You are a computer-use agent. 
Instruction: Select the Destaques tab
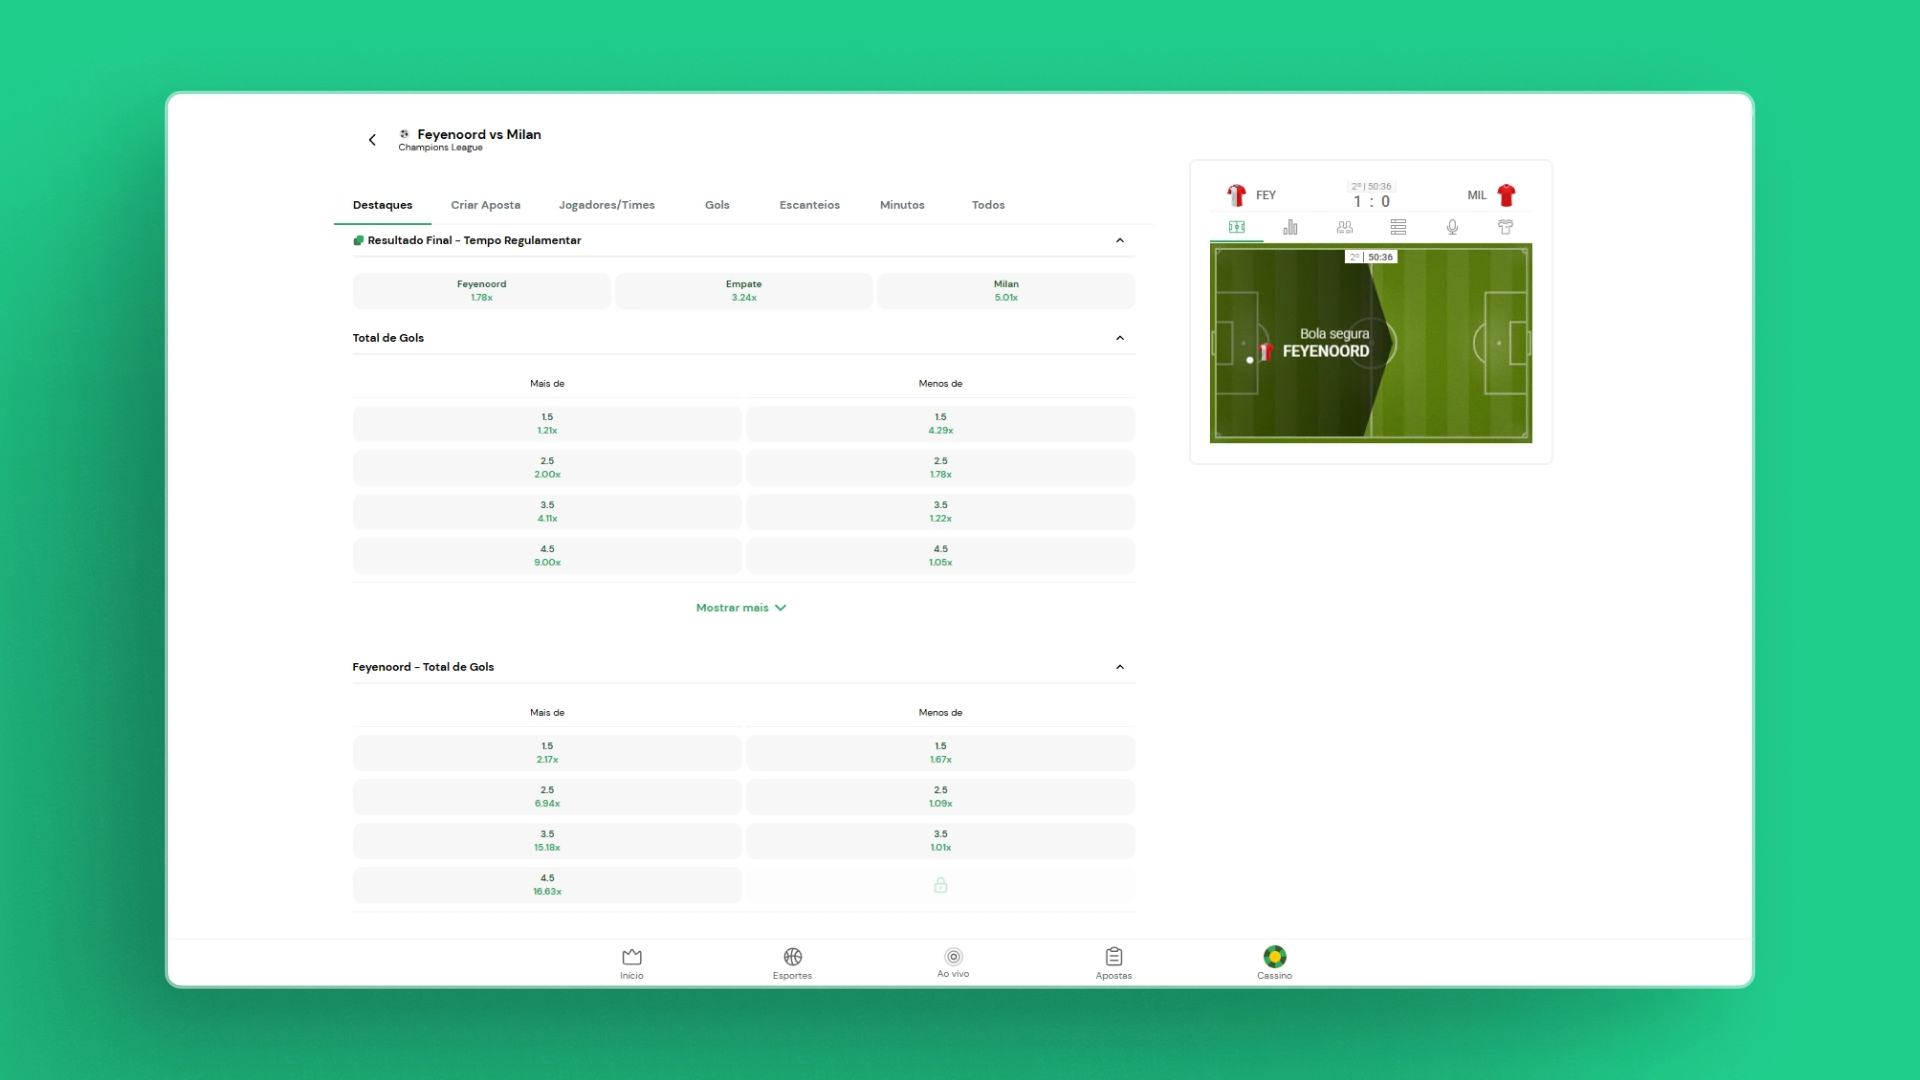click(382, 205)
